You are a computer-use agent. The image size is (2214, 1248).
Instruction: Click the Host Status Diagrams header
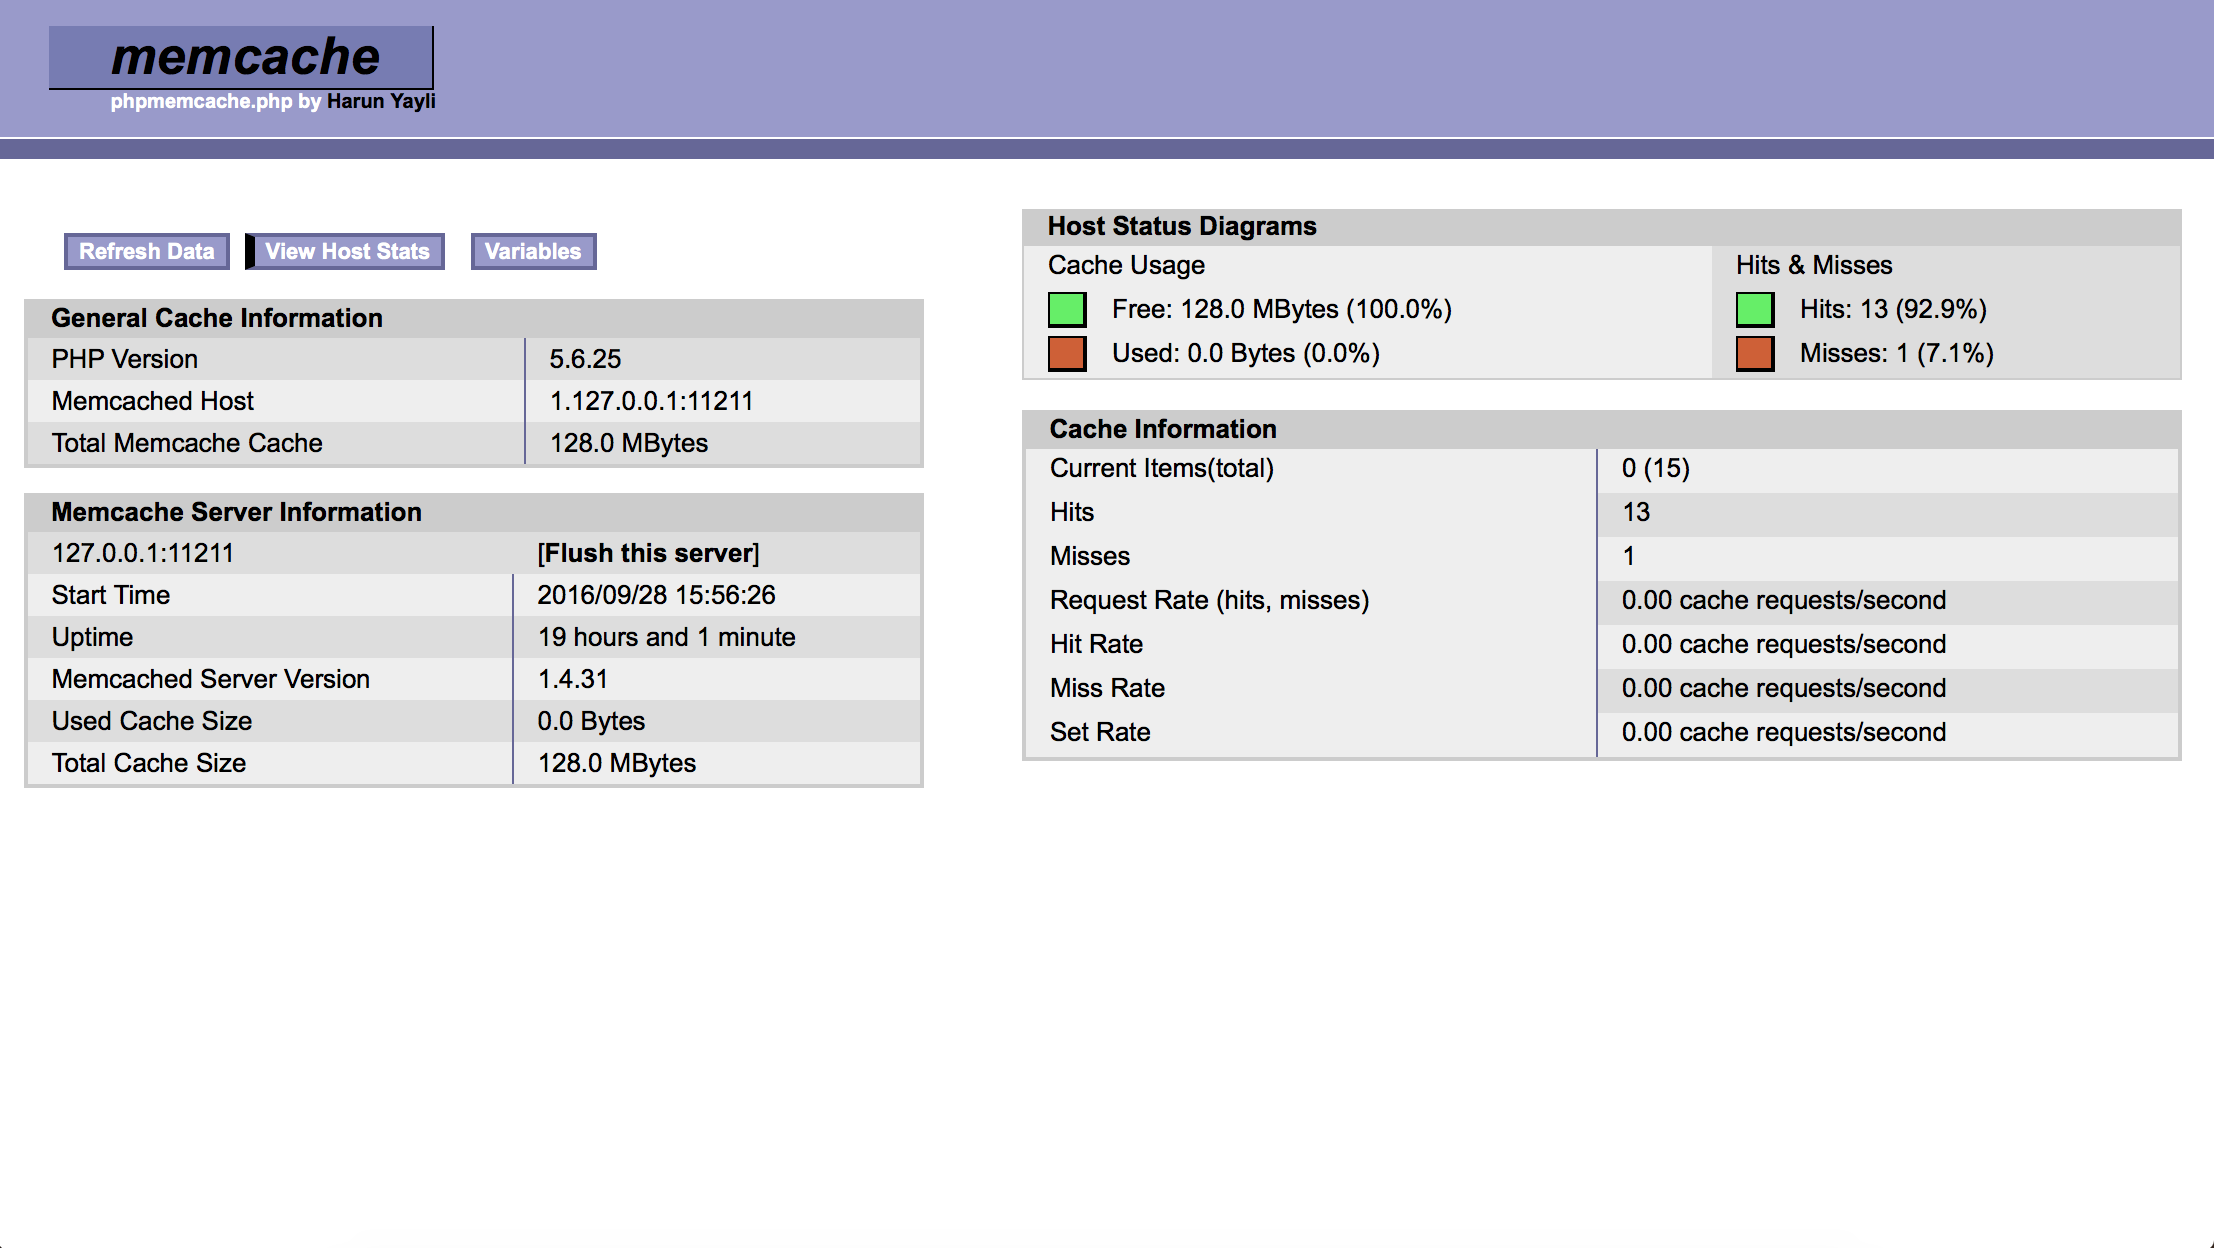pyautogui.click(x=1182, y=226)
